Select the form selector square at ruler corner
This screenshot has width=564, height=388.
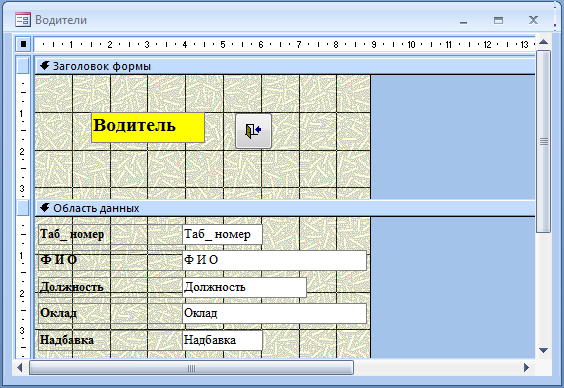coord(23,44)
